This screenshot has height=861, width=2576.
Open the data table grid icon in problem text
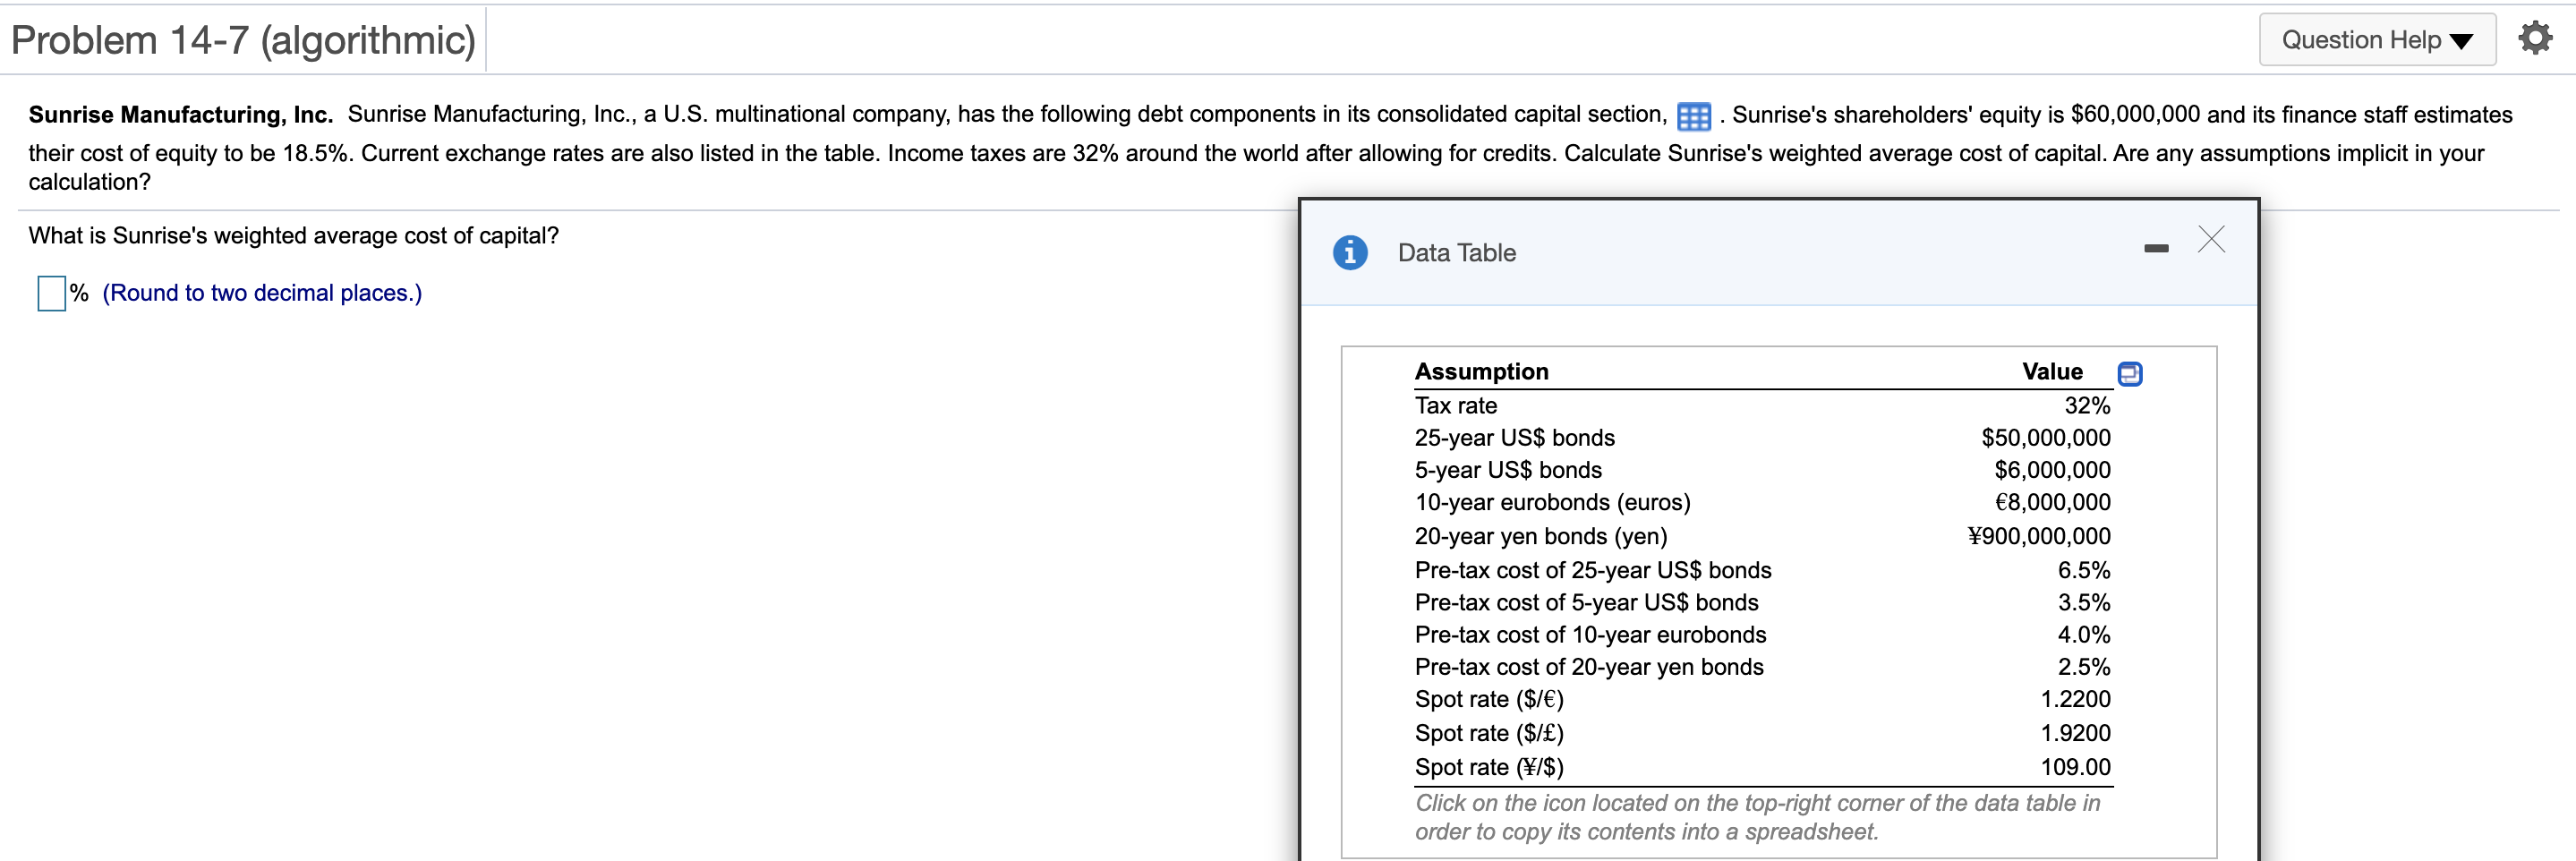[x=1693, y=116]
